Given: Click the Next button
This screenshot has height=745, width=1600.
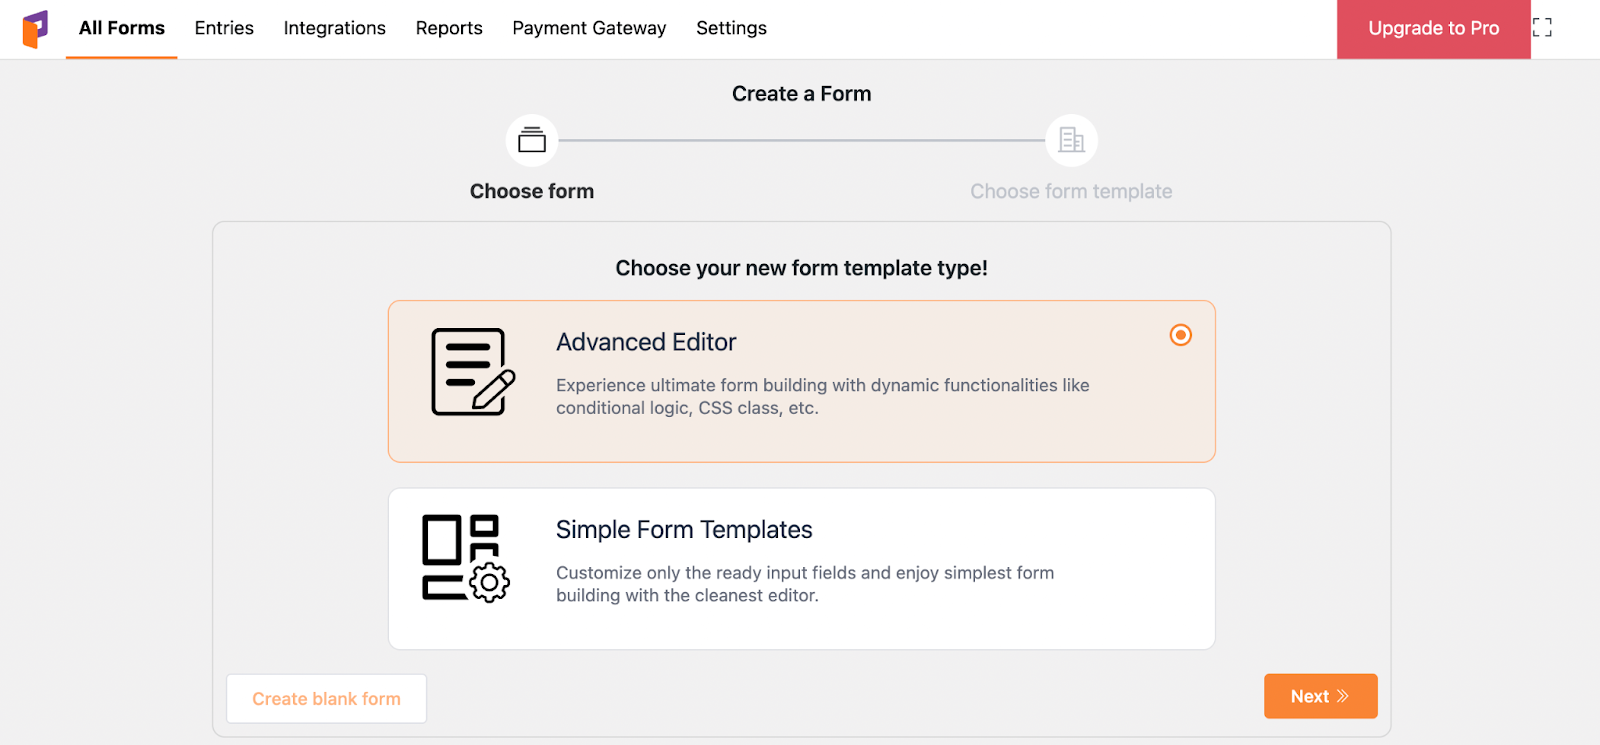Looking at the screenshot, I should (x=1321, y=696).
